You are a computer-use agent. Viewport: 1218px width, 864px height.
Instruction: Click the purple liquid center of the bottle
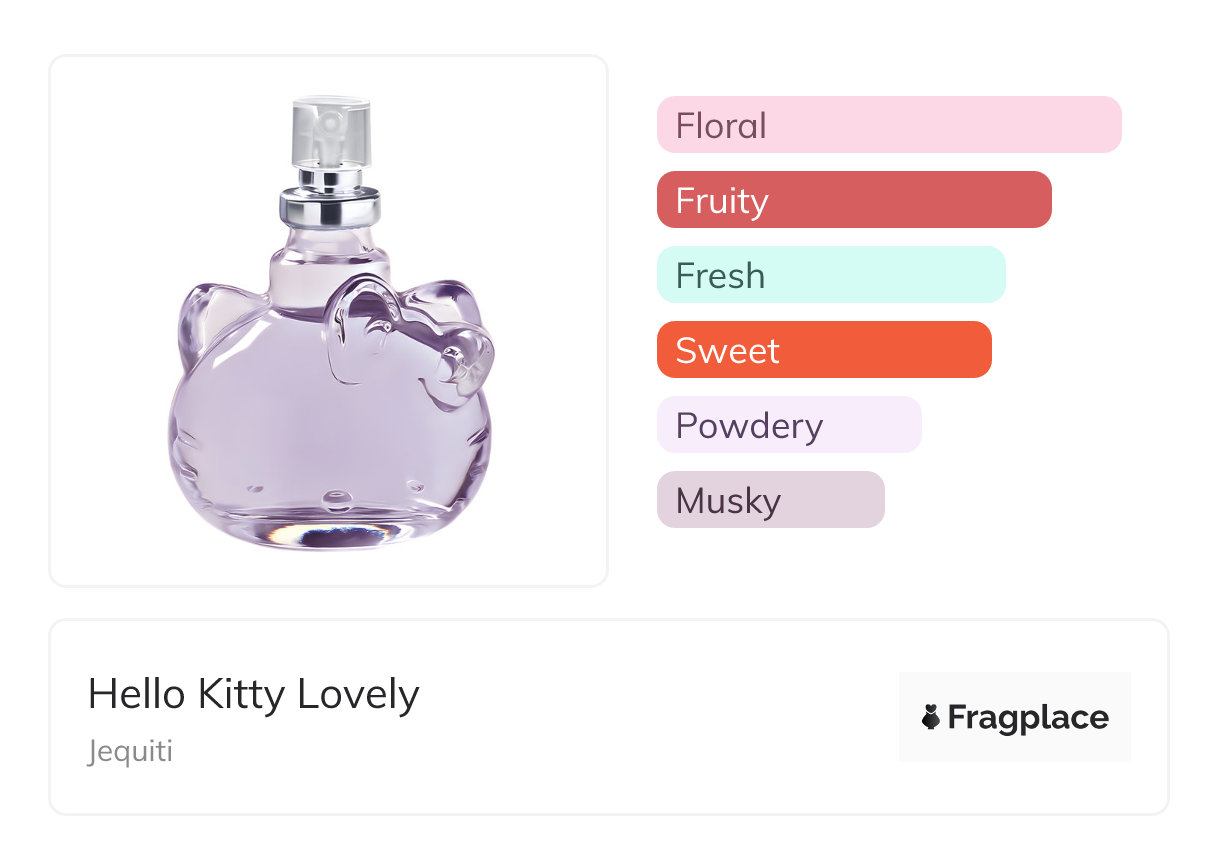point(300,420)
